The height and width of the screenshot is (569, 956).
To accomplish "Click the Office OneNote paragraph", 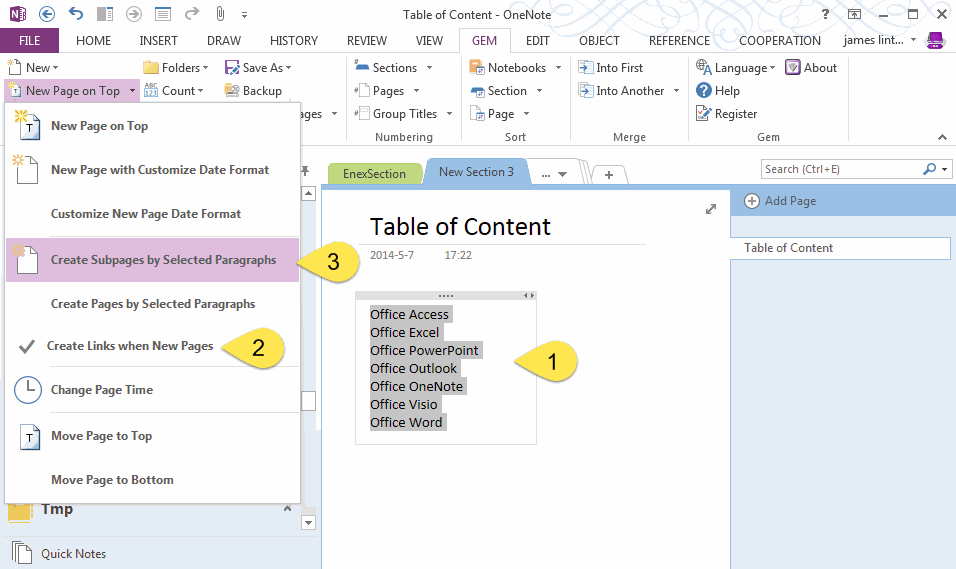I will coord(416,386).
